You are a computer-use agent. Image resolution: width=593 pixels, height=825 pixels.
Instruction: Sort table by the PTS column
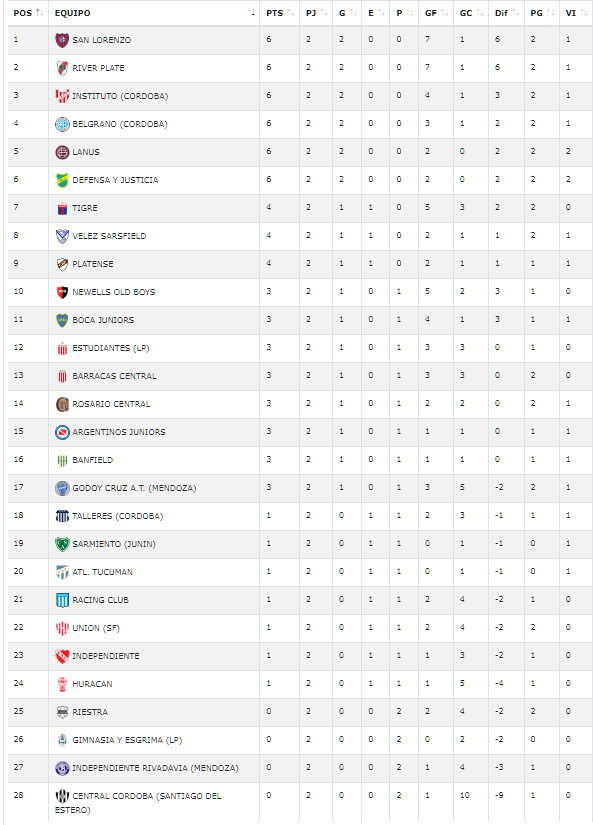click(279, 13)
